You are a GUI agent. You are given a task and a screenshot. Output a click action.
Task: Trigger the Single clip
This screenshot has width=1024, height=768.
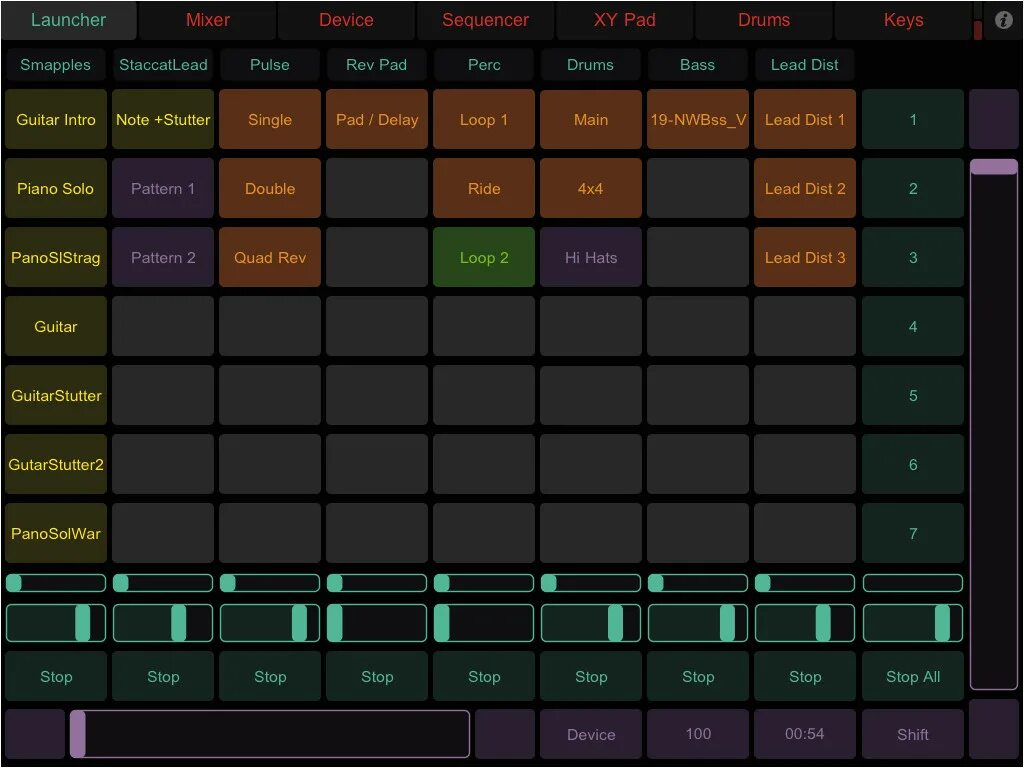270,120
